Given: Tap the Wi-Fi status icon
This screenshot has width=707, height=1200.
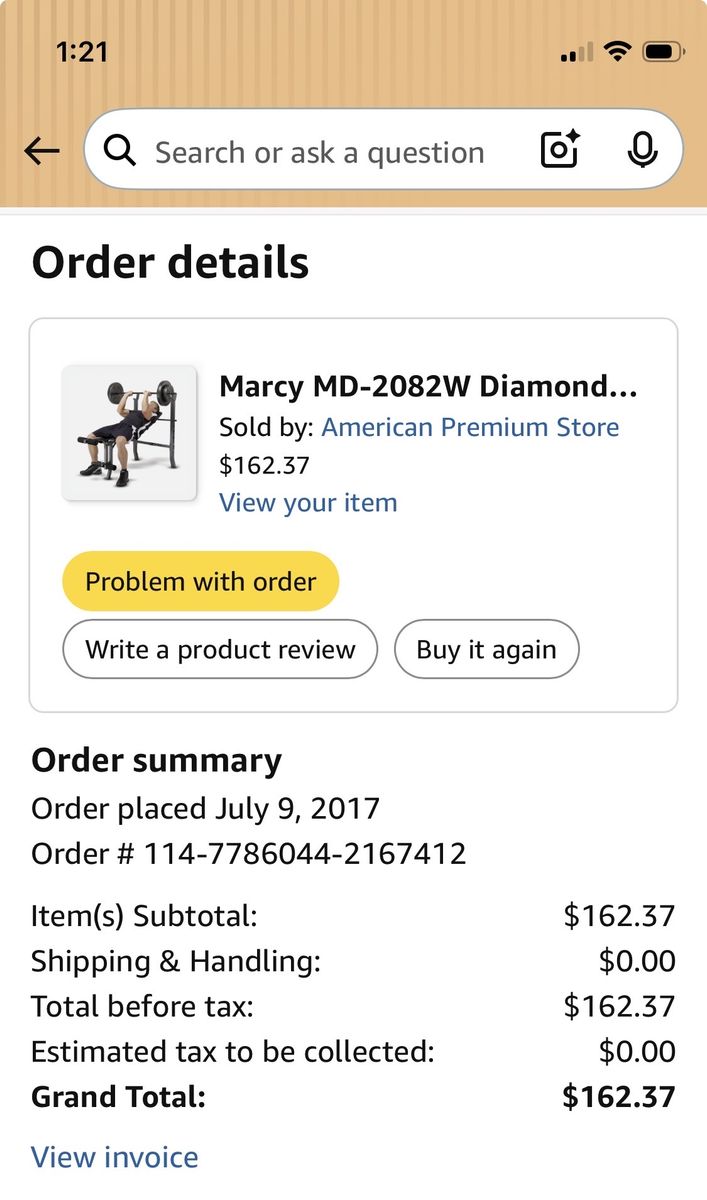Looking at the screenshot, I should coord(619,51).
